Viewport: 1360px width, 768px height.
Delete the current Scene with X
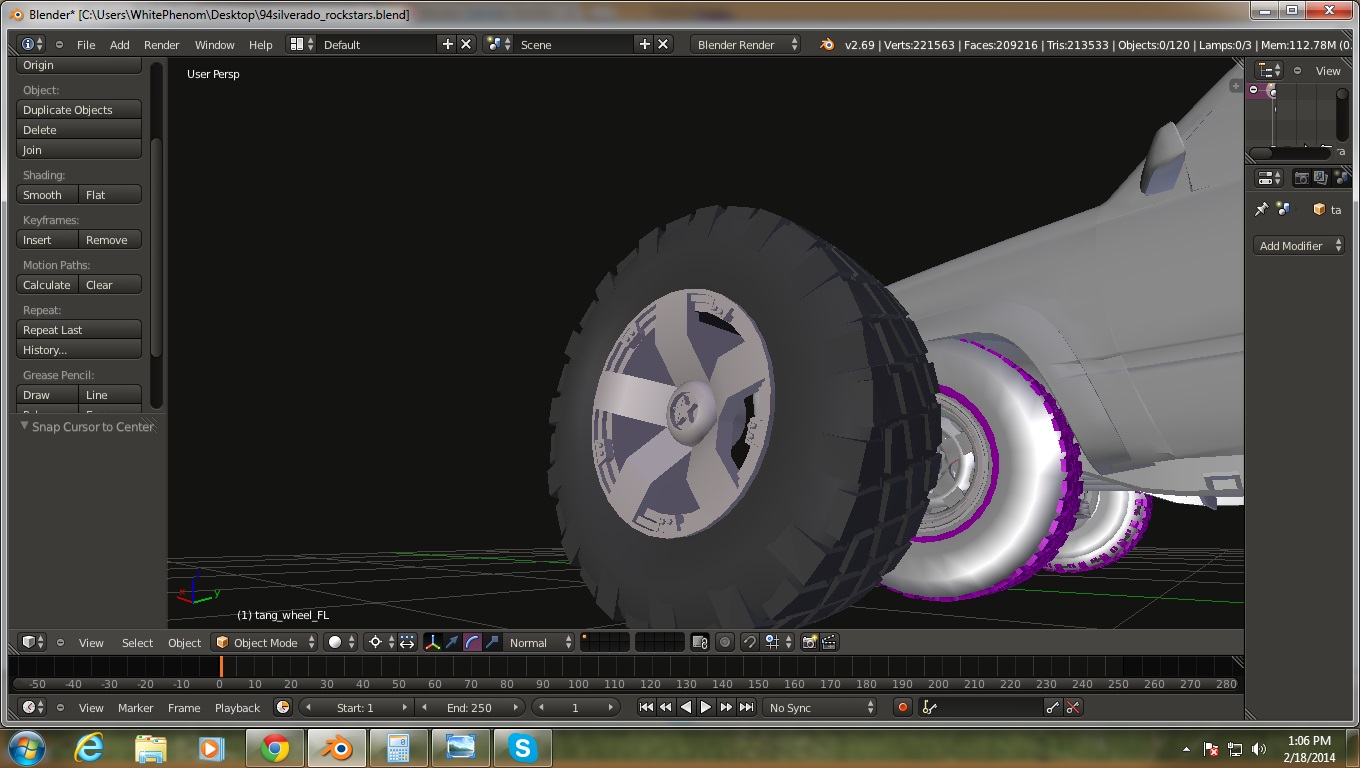tap(663, 44)
